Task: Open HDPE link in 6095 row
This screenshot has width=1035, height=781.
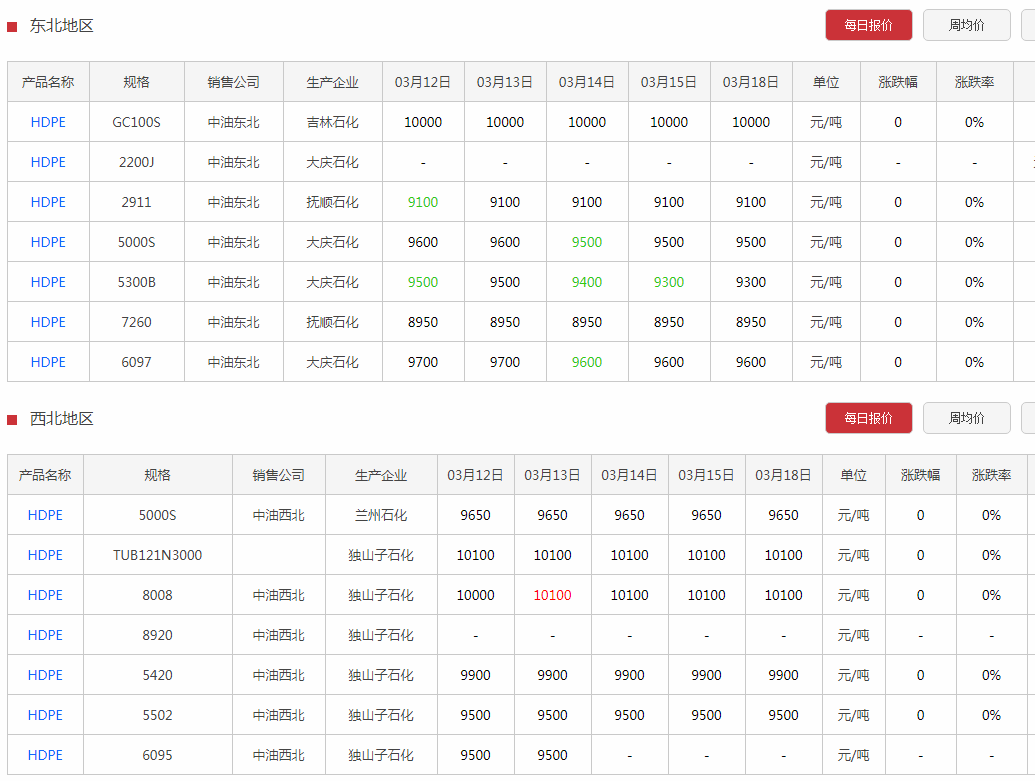Action: coord(45,755)
